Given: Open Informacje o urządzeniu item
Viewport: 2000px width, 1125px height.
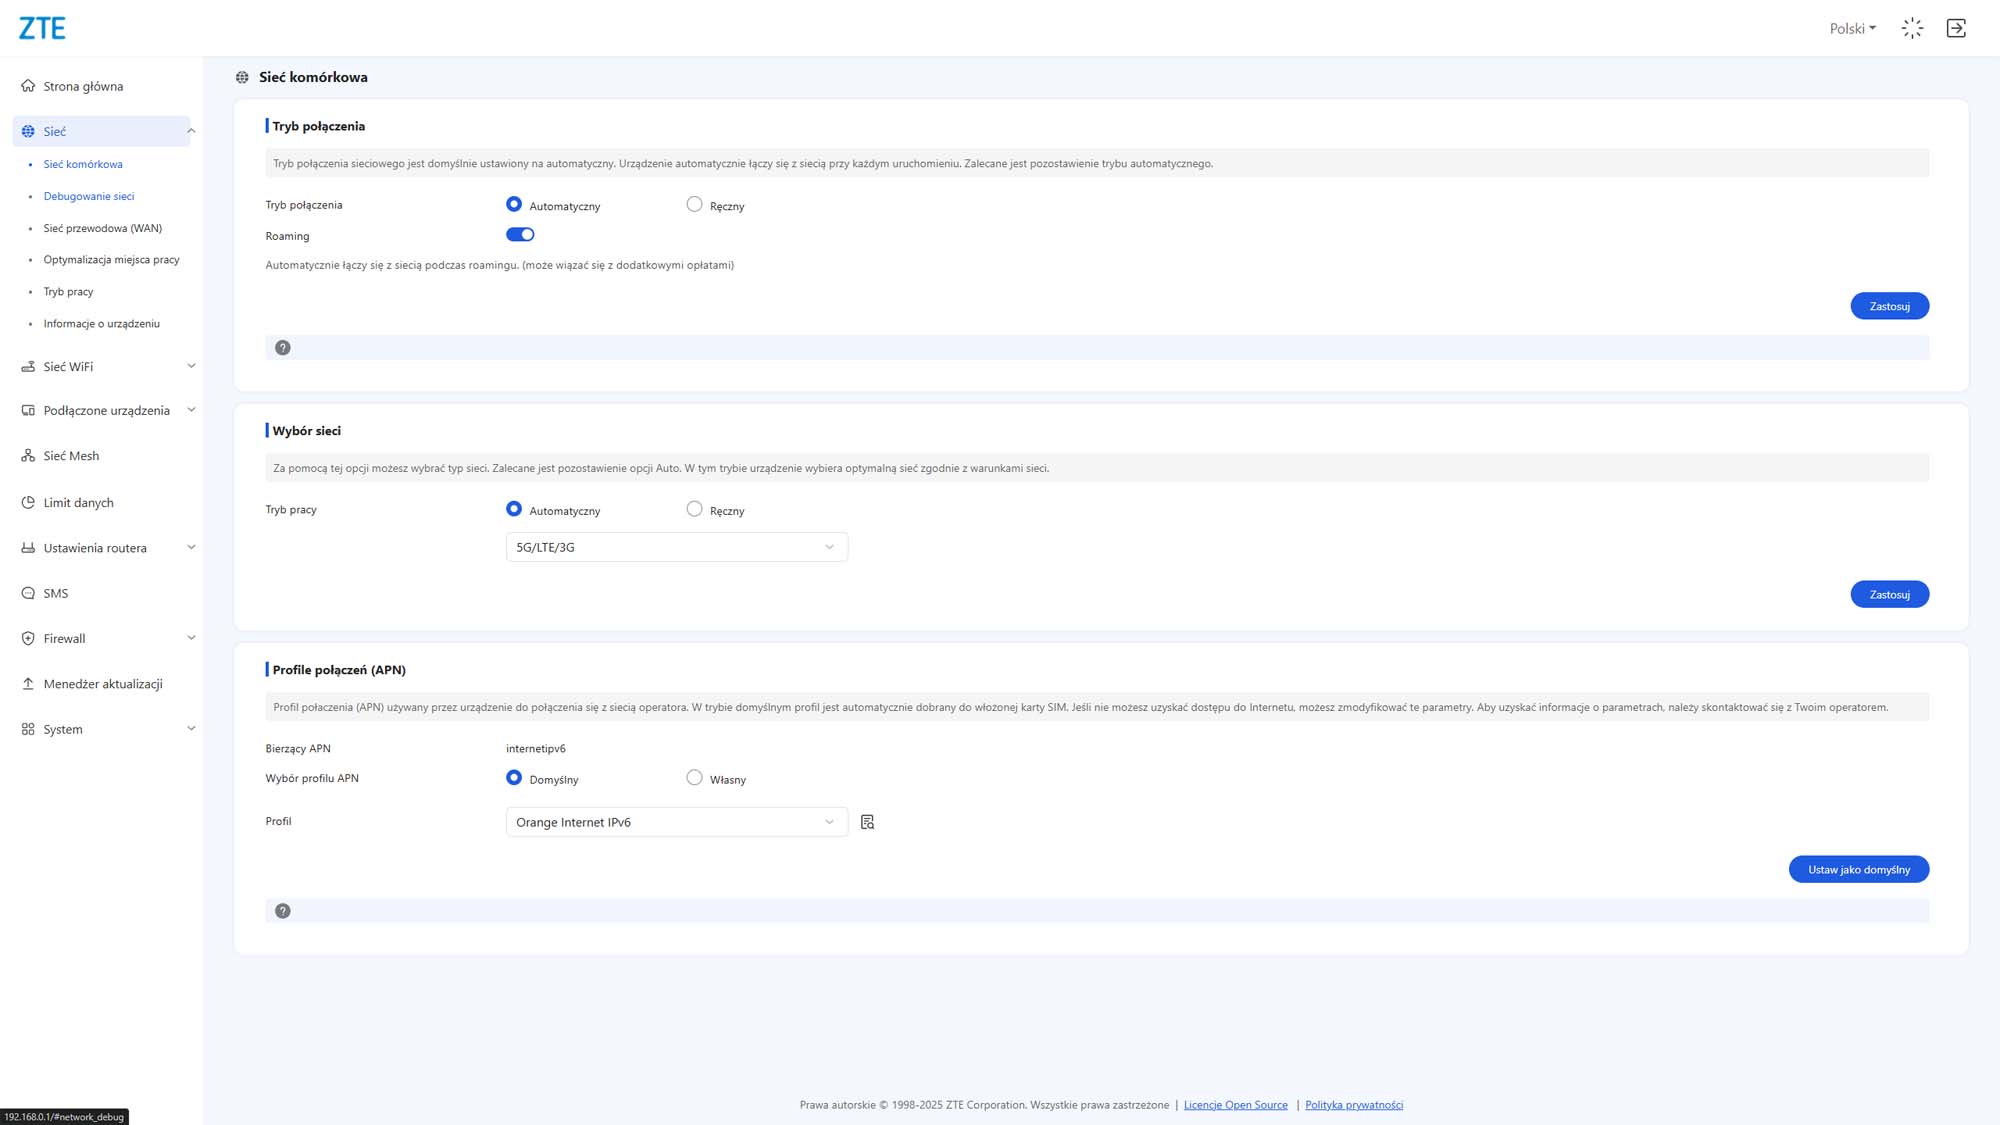Looking at the screenshot, I should tap(102, 324).
